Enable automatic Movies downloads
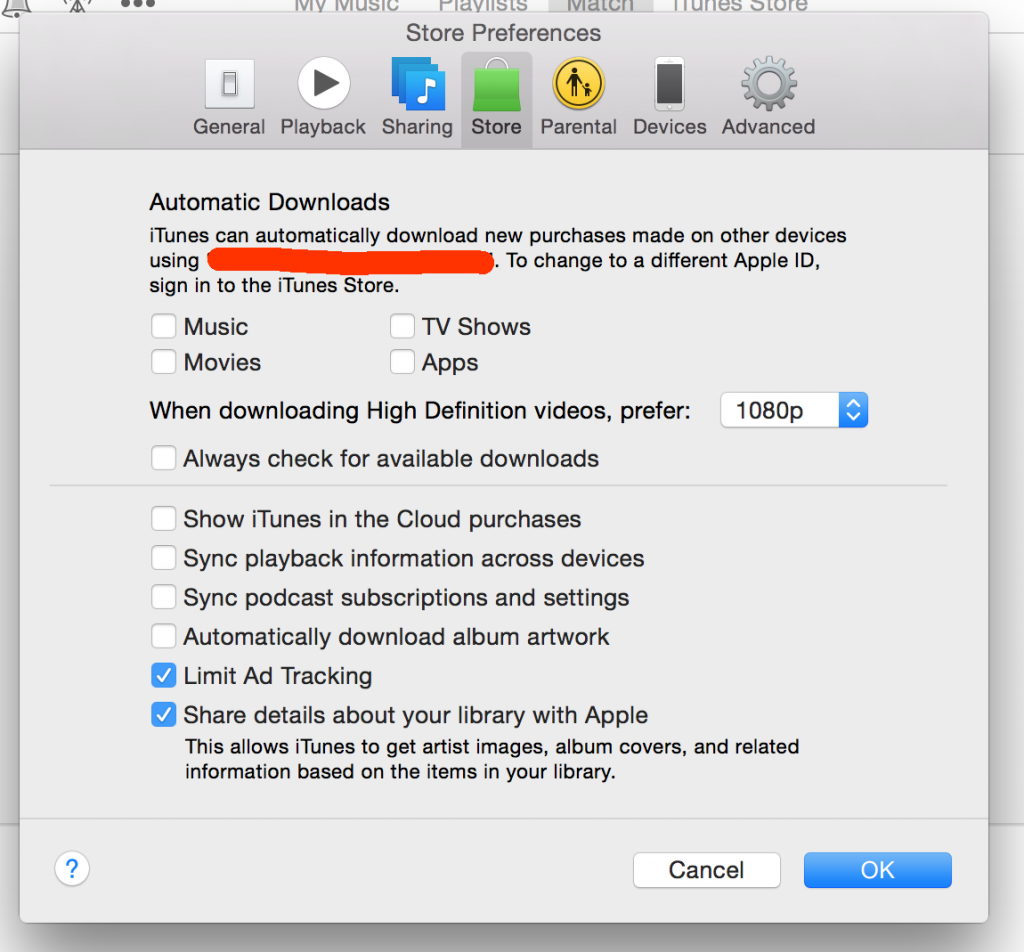This screenshot has width=1024, height=952. pos(163,361)
